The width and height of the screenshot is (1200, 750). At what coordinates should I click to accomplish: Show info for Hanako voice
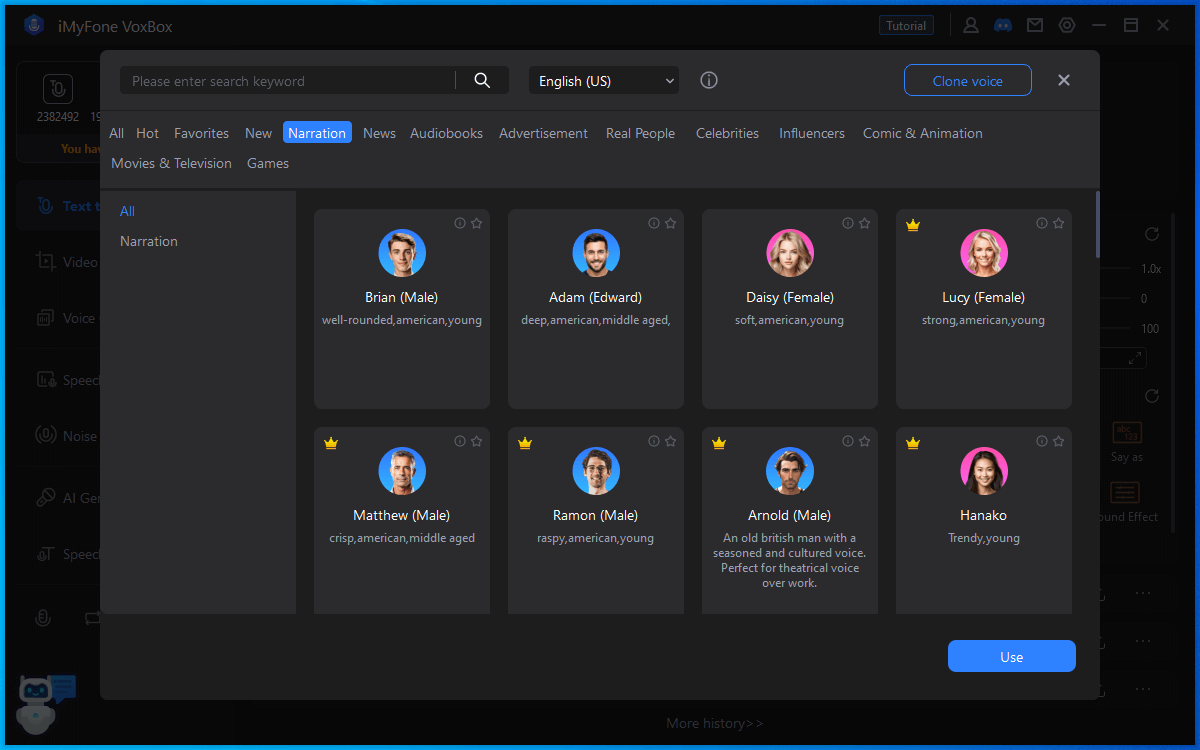point(1042,442)
